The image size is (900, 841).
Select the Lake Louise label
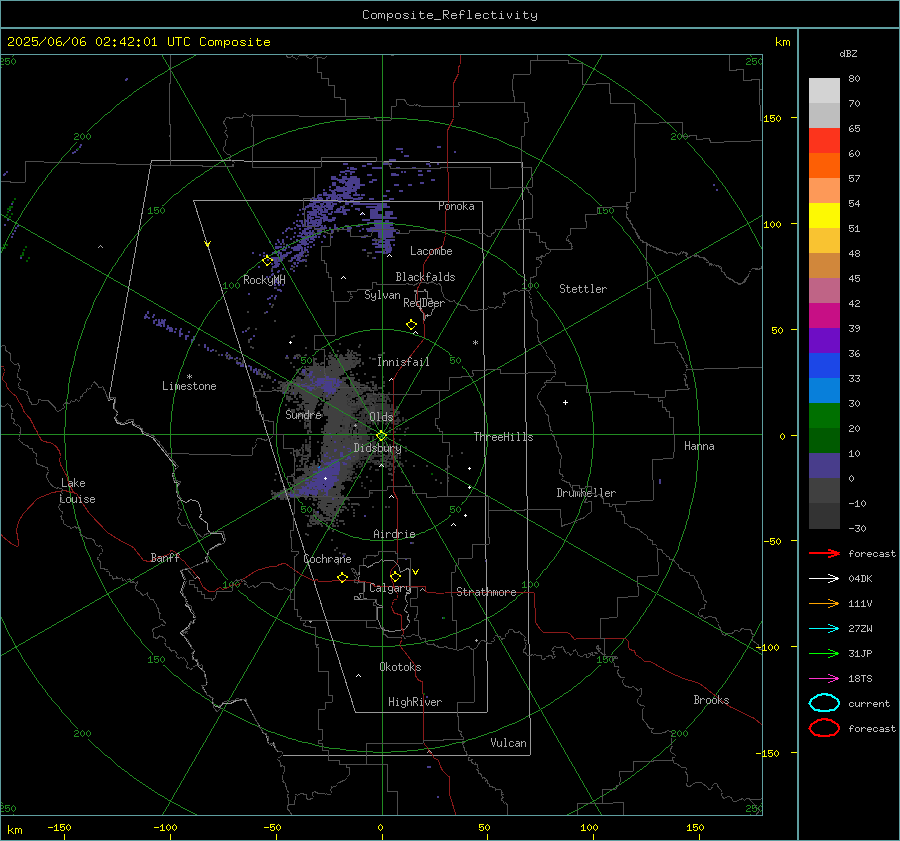(77, 491)
